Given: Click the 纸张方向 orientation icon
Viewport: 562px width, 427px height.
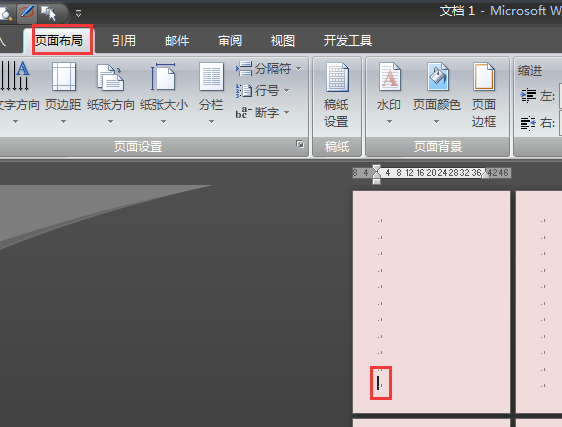Looking at the screenshot, I should tap(110, 77).
